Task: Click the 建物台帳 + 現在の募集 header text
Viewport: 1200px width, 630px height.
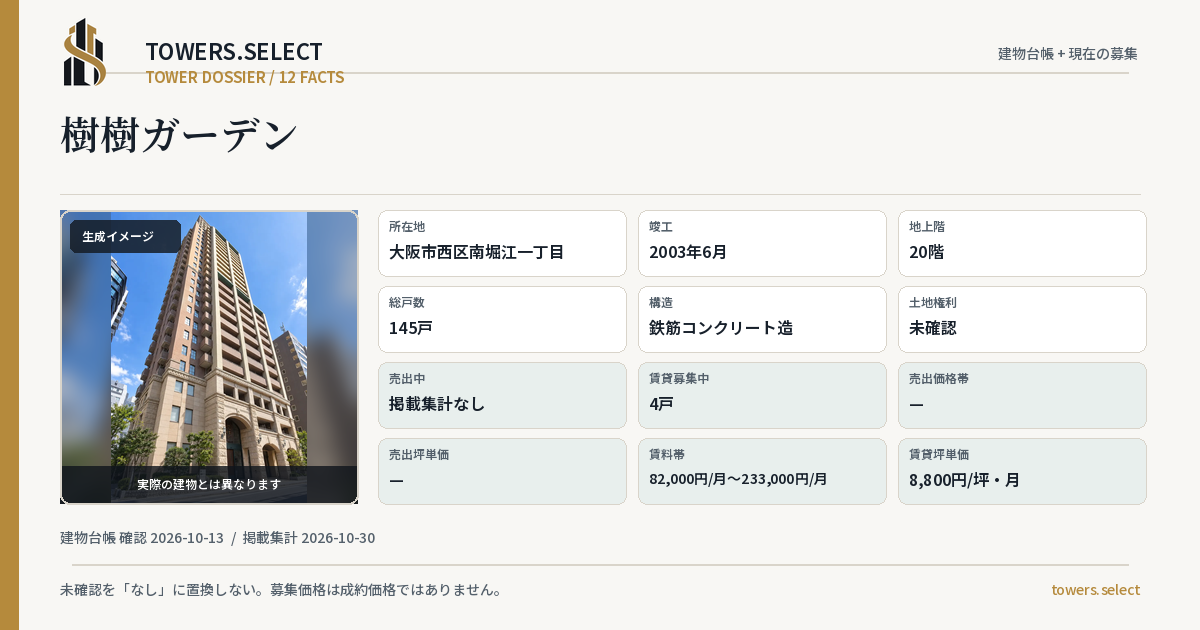Action: click(x=1068, y=53)
